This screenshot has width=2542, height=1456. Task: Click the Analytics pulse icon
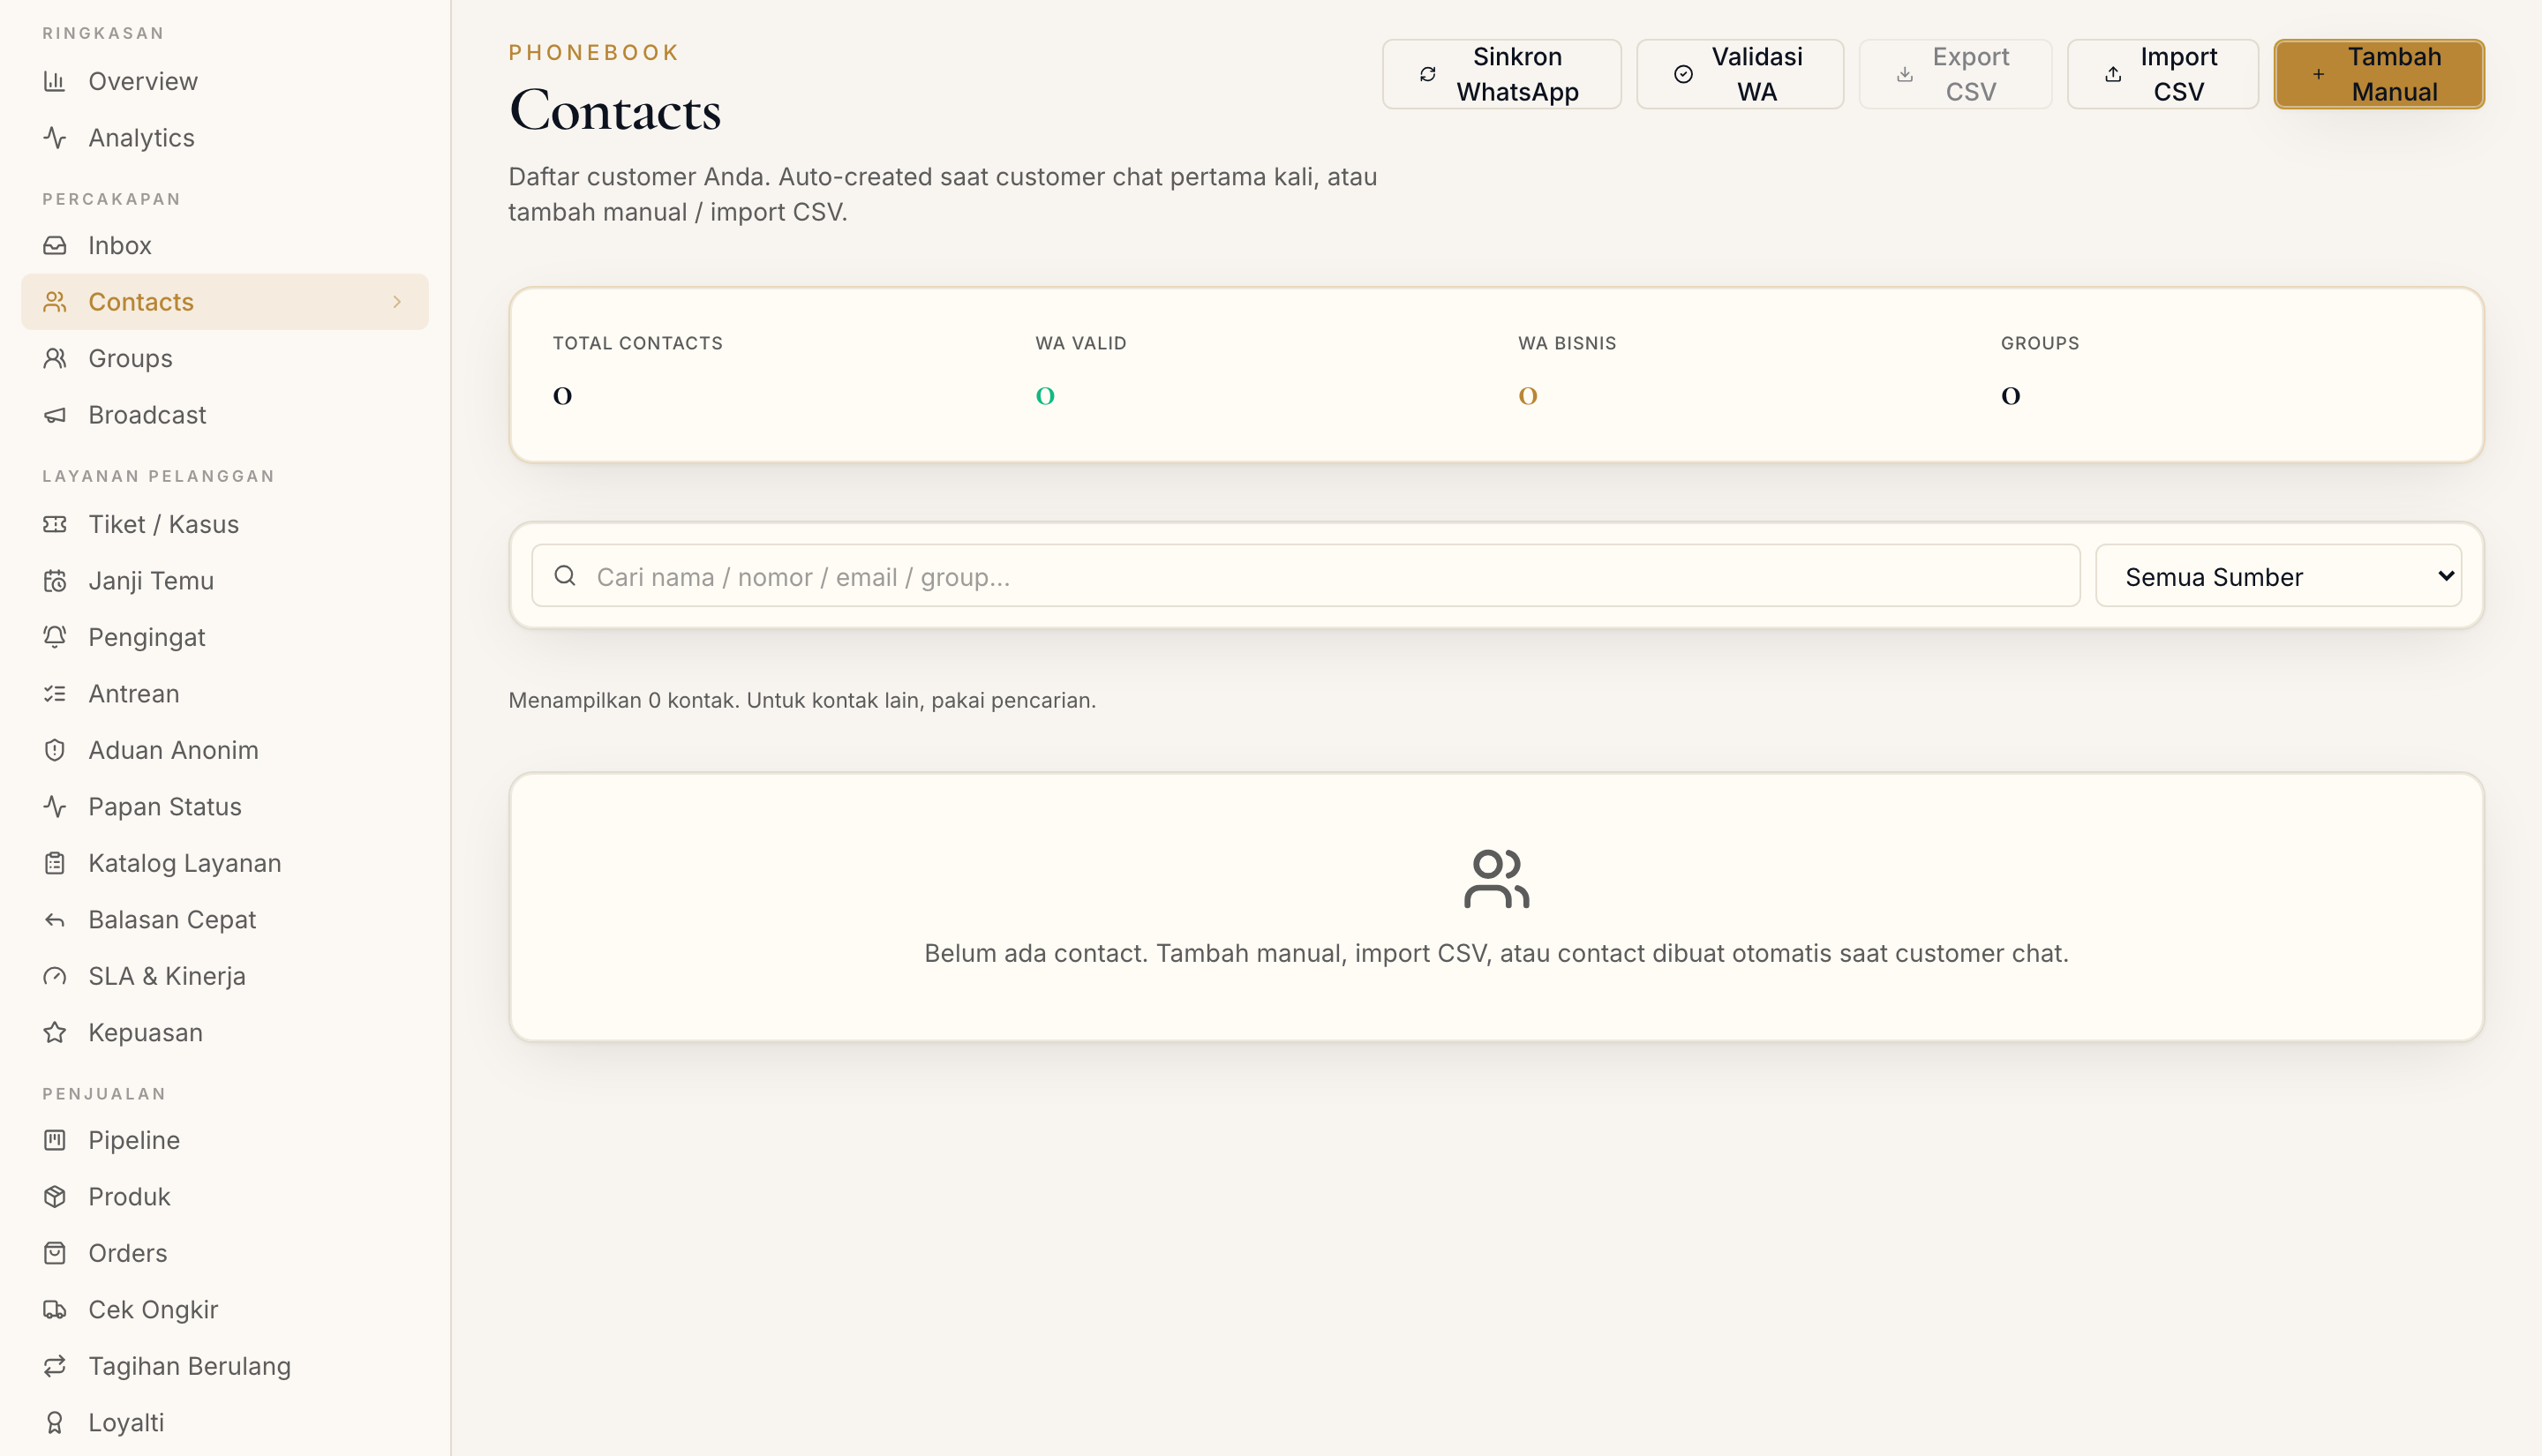tap(55, 138)
